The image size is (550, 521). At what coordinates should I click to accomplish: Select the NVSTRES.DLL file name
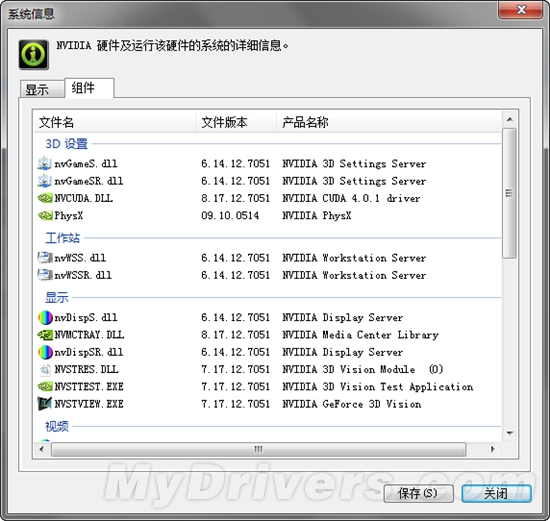(x=87, y=369)
